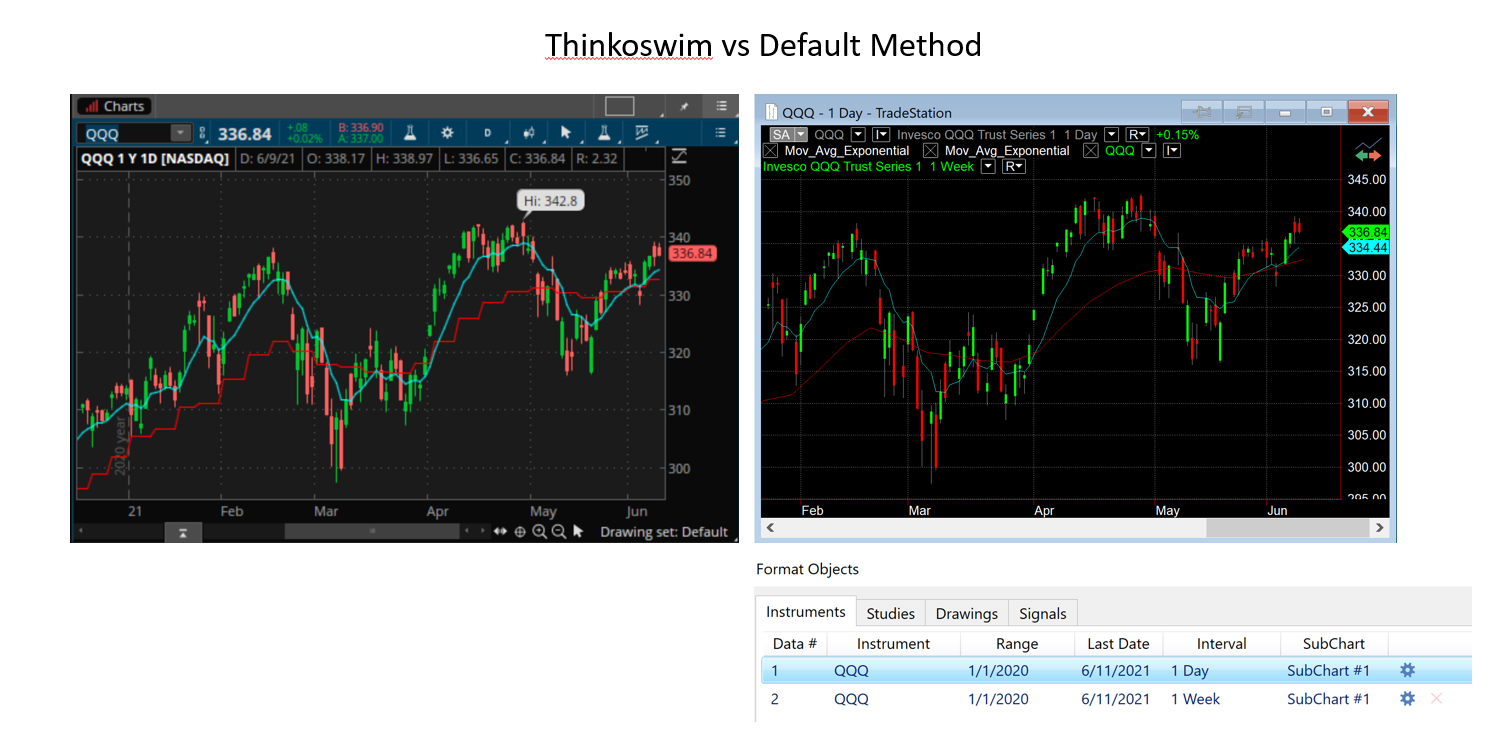Open the dropdown arrow after 1 Day
This screenshot has width=1508, height=754.
click(x=1111, y=135)
